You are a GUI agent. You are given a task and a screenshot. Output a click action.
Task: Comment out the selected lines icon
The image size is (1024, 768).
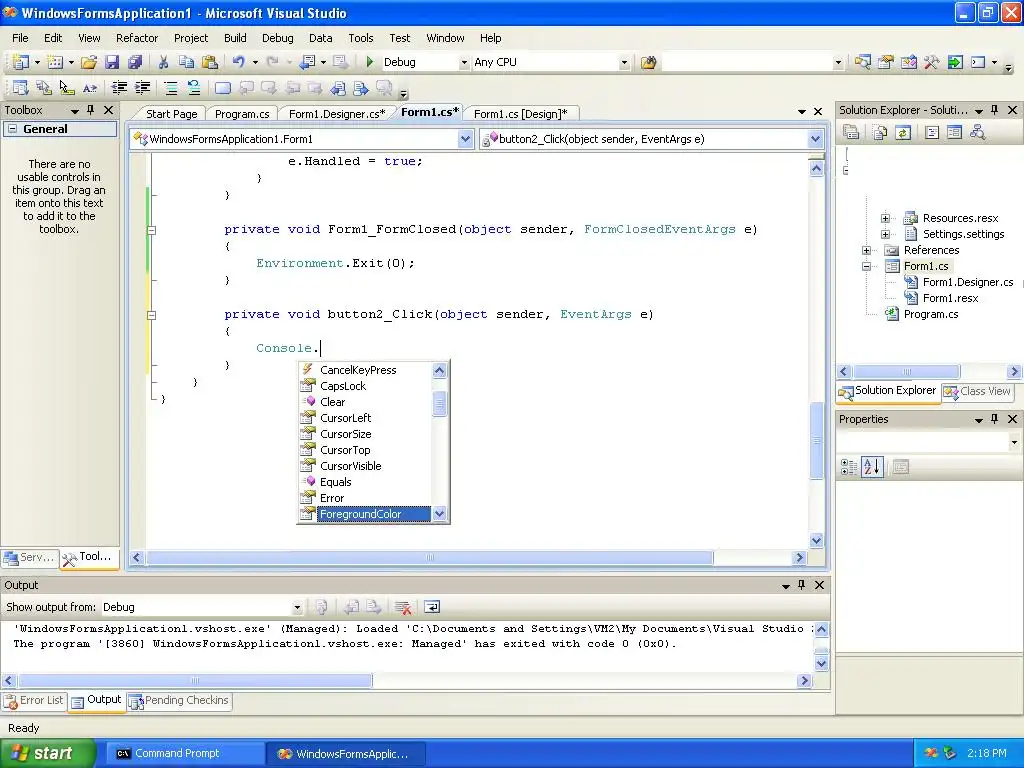tap(170, 88)
